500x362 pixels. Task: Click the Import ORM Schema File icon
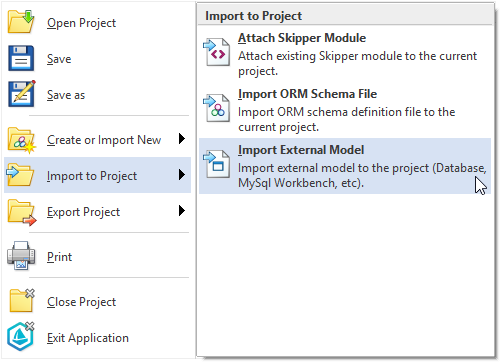pyautogui.click(x=216, y=108)
